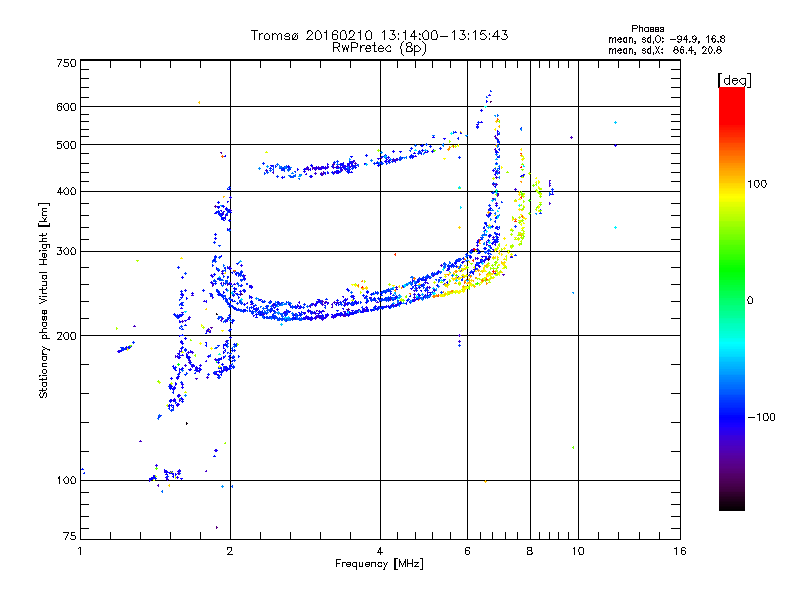Viewport: 800px width, 600px height.
Task: Click the y-axis tick label '300'
Action: pyautogui.click(x=67, y=252)
